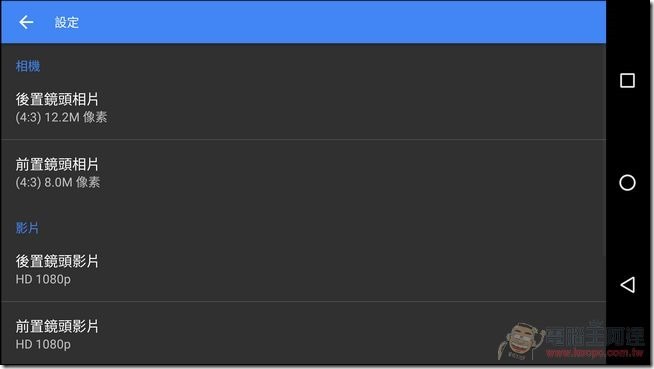The height and width of the screenshot is (369, 654).
Task: Select the 相機 section header
Action: tap(28, 66)
